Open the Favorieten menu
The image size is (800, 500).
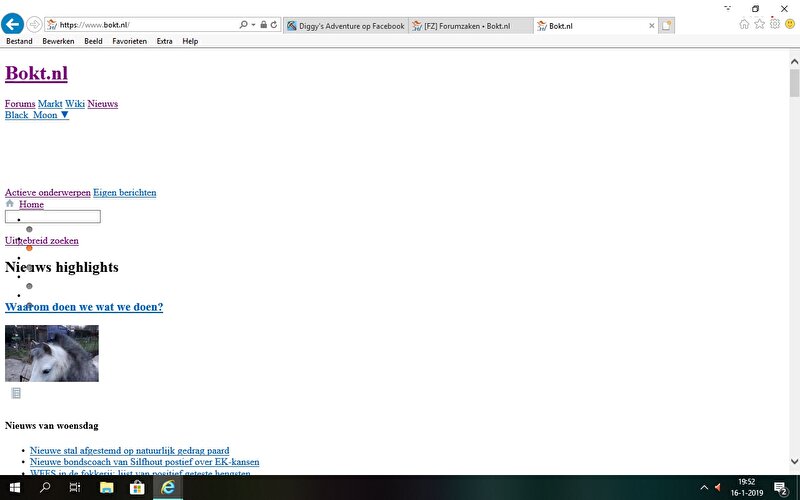pyautogui.click(x=130, y=41)
